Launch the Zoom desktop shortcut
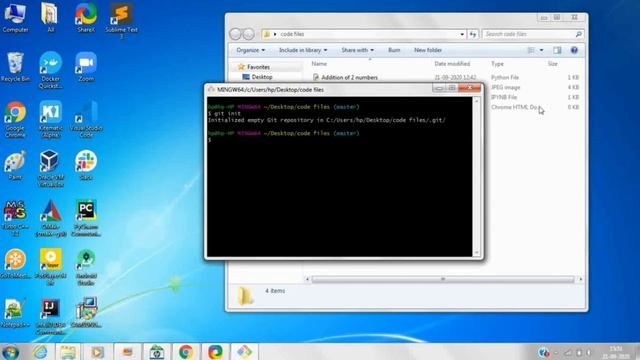 [86, 67]
